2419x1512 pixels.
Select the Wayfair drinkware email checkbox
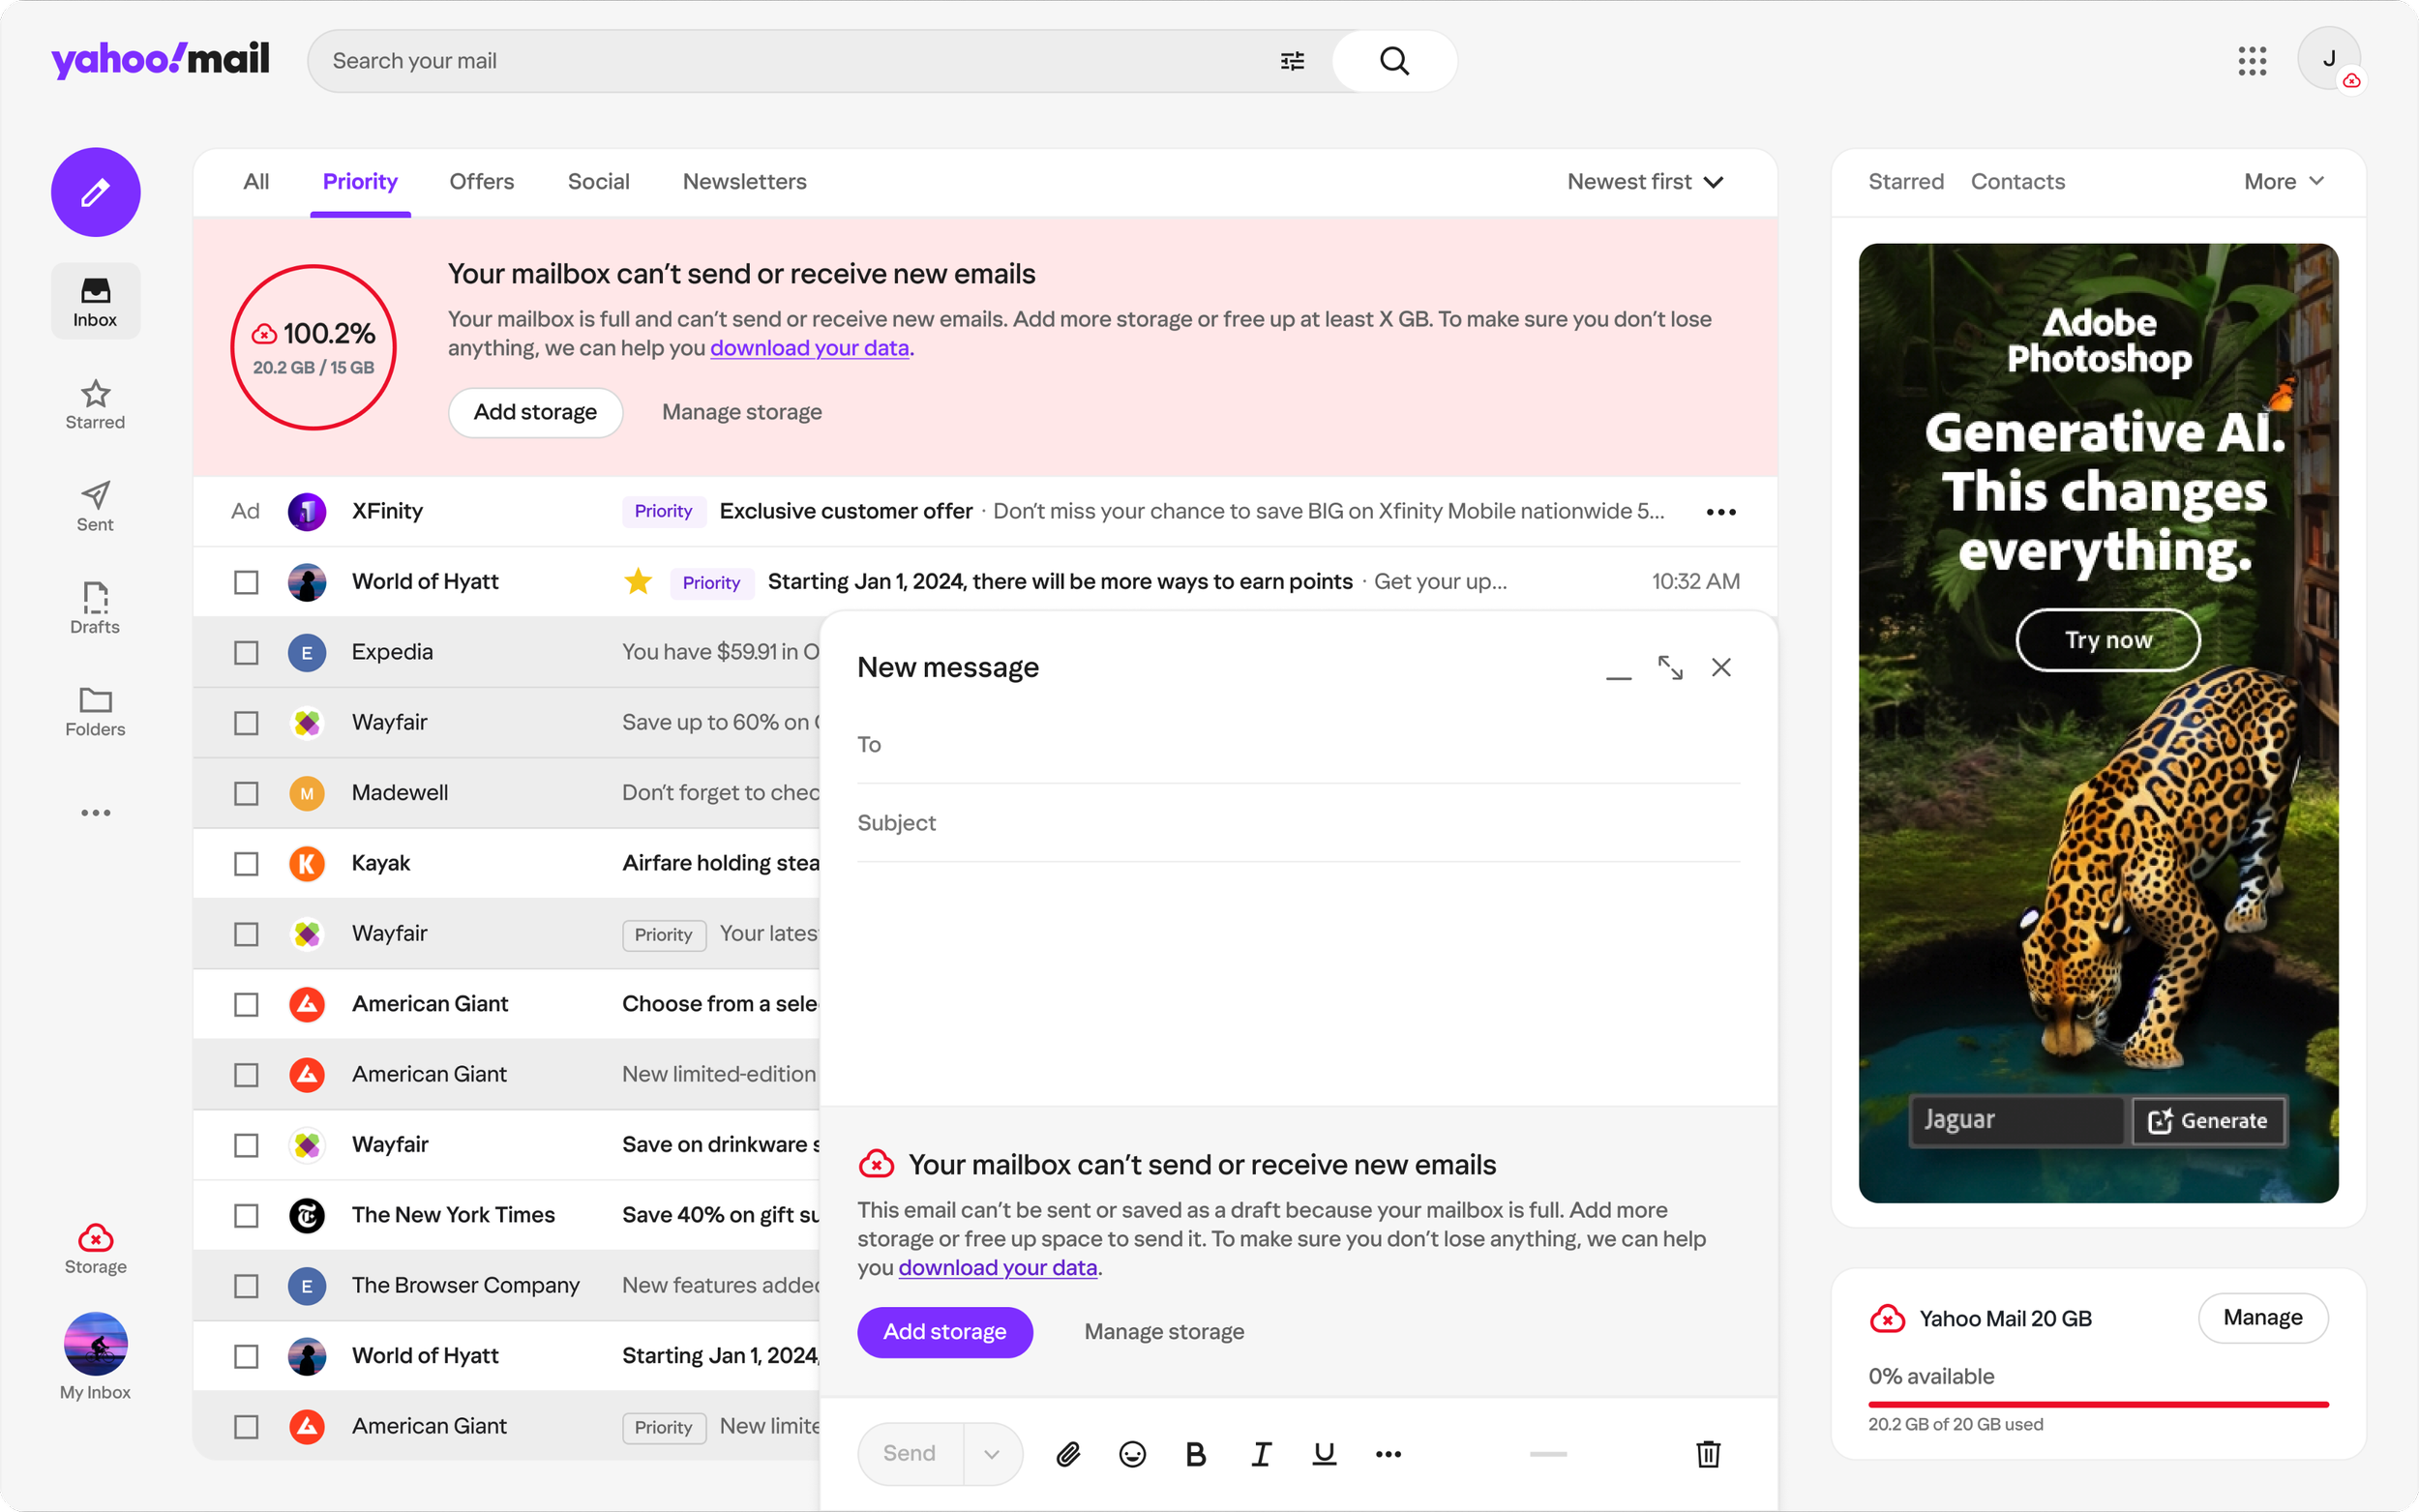(246, 1145)
